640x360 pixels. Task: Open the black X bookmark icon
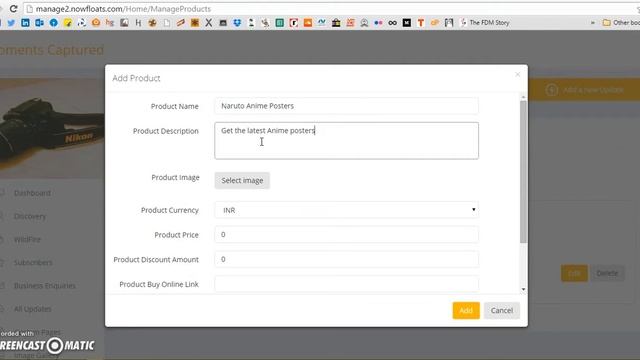[209, 23]
